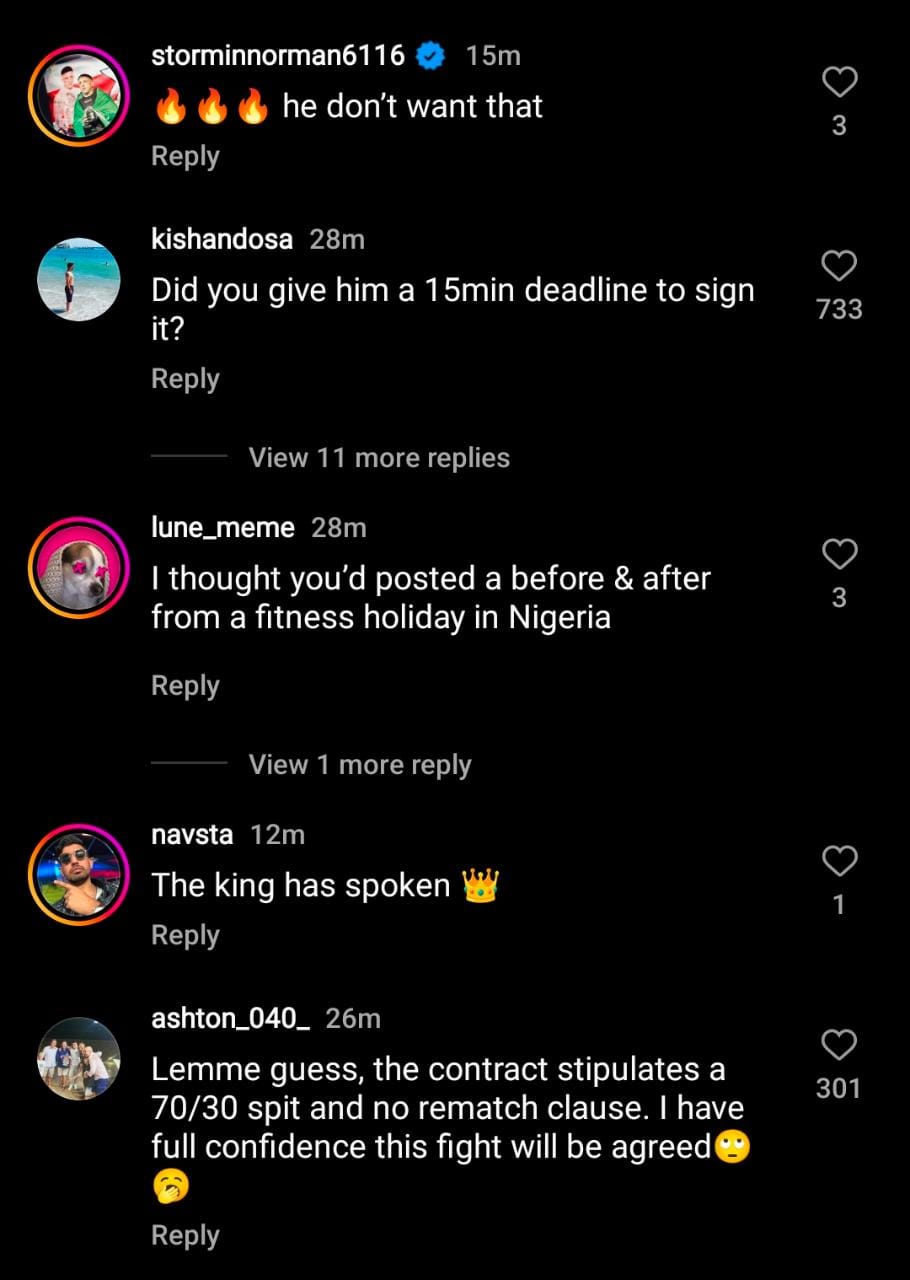This screenshot has width=910, height=1280.
Task: Like lune_meme's comment about fitness holiday
Action: tap(839, 553)
